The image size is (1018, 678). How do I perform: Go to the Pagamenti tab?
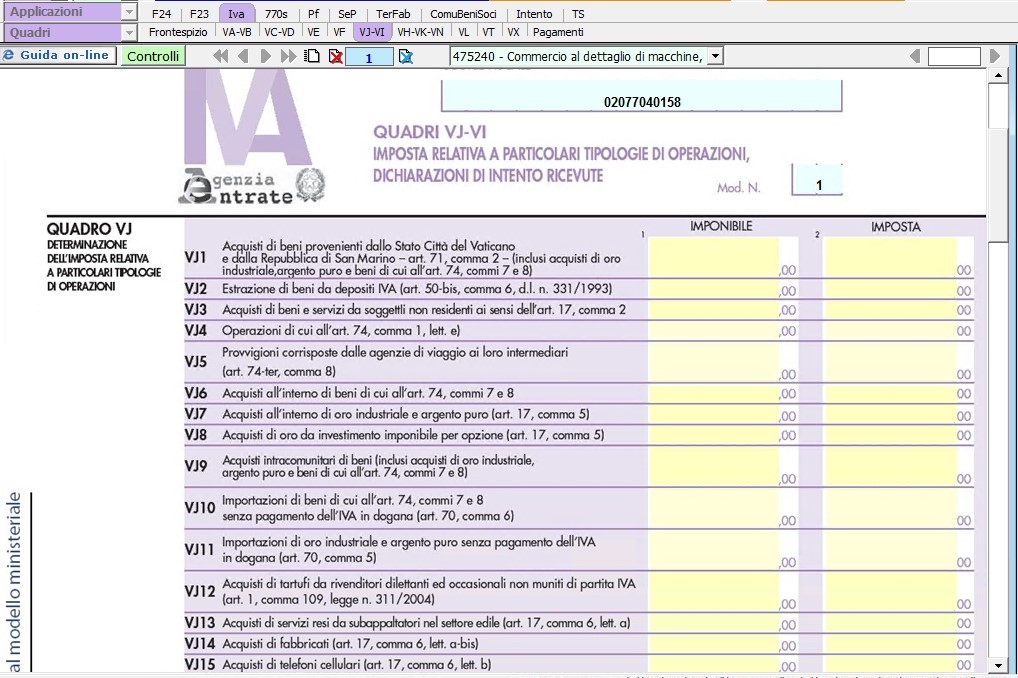[558, 32]
